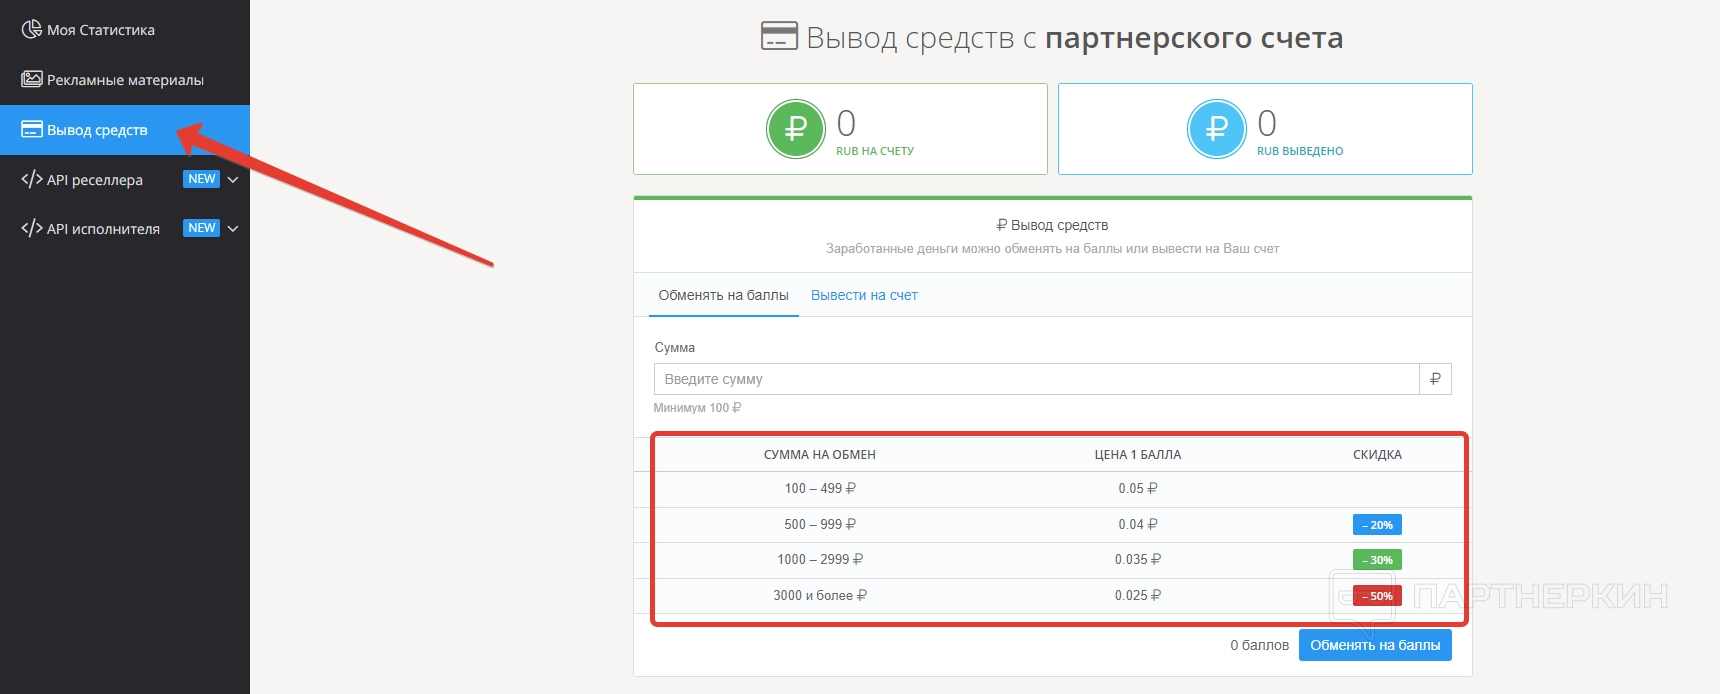Click the Введите сумму input field
The image size is (1720, 694).
[x=1037, y=379]
